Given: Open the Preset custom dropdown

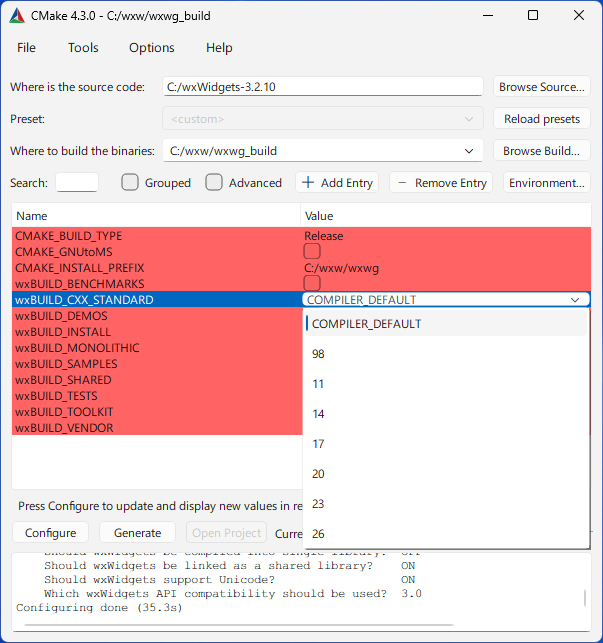Looking at the screenshot, I should [x=323, y=119].
